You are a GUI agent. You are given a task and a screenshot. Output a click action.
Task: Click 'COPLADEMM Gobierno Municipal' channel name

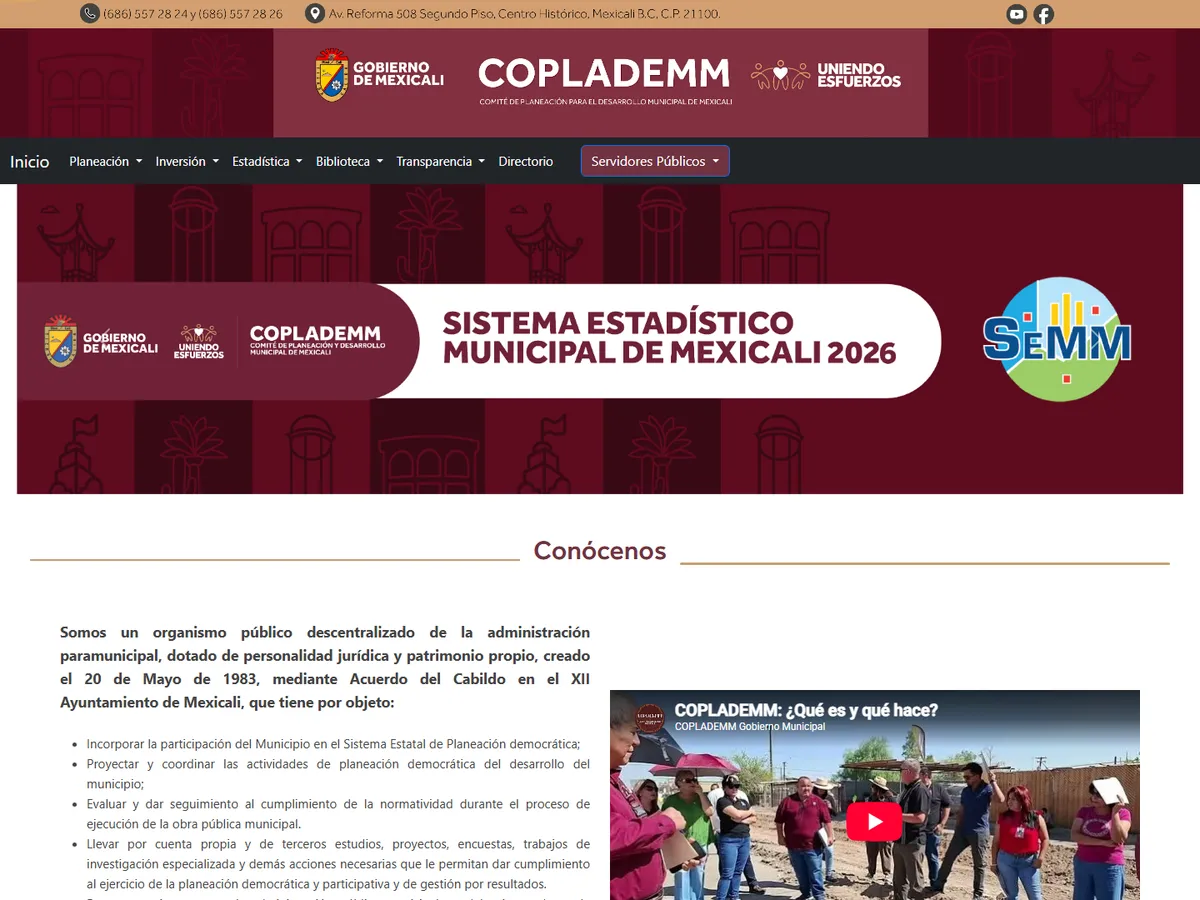(x=750, y=727)
